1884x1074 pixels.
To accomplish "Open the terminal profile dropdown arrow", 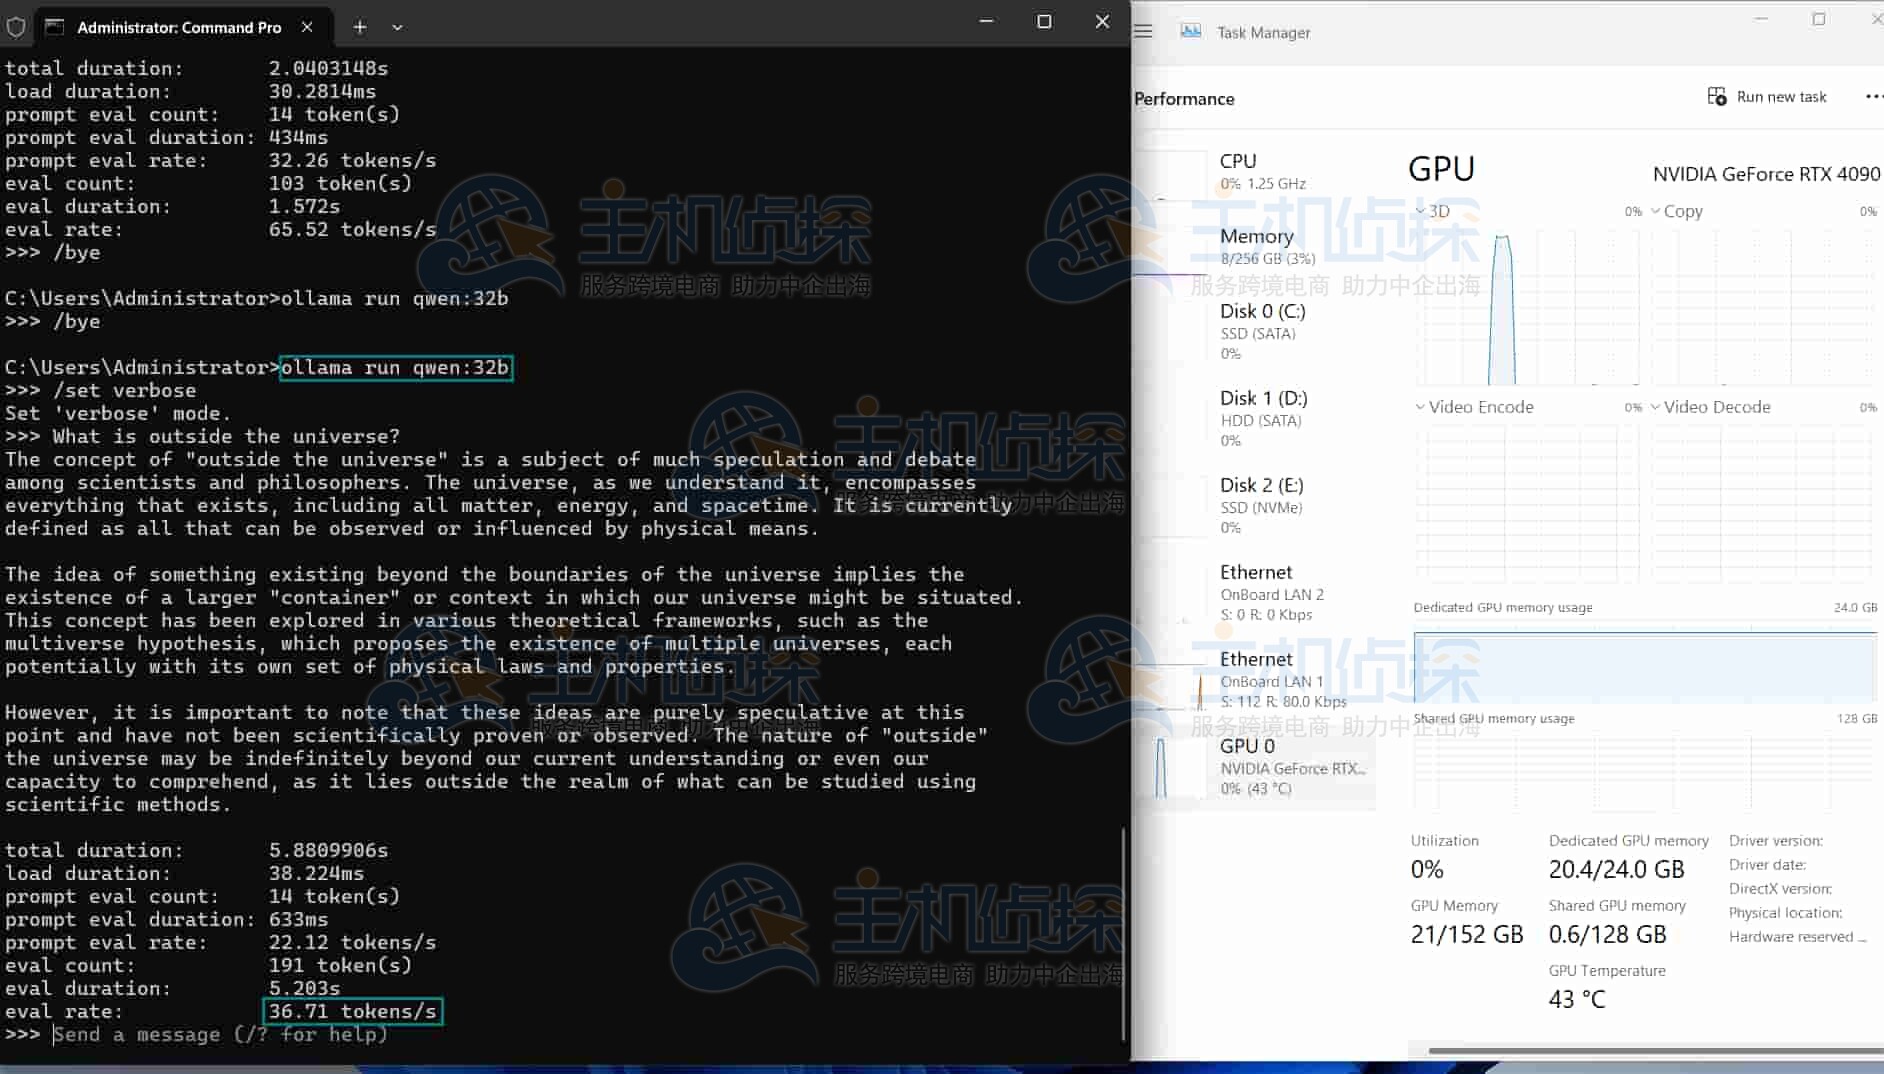I will click(x=397, y=27).
